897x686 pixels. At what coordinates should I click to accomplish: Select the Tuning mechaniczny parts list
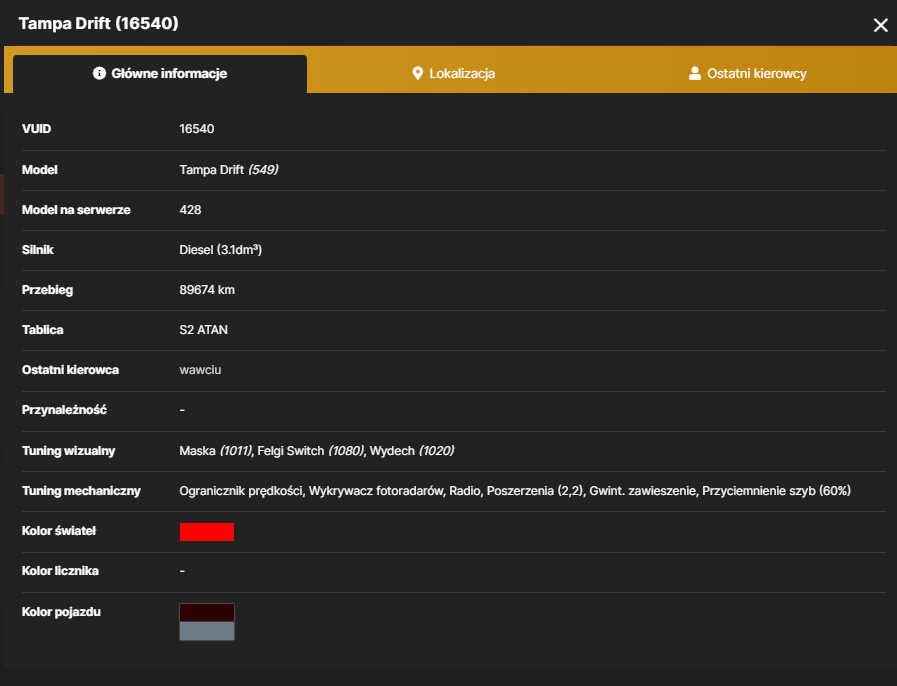coord(515,491)
